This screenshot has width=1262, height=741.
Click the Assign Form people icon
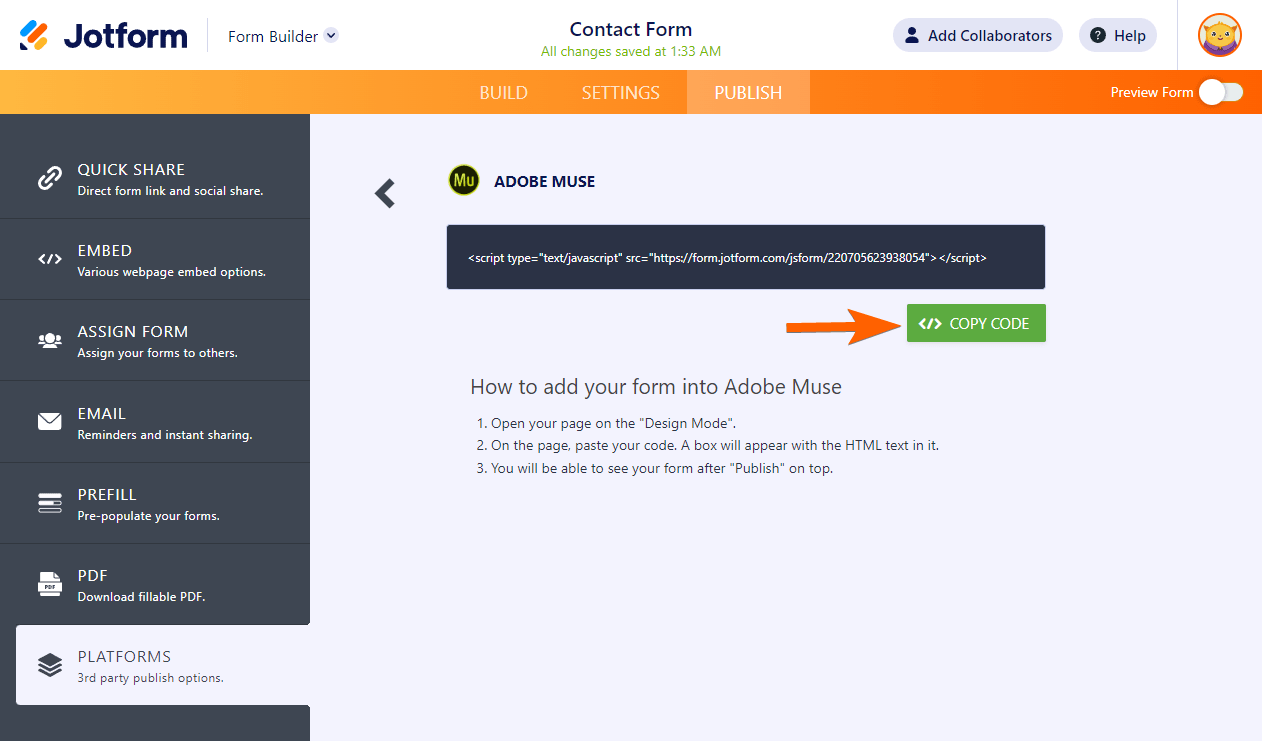[x=50, y=340]
